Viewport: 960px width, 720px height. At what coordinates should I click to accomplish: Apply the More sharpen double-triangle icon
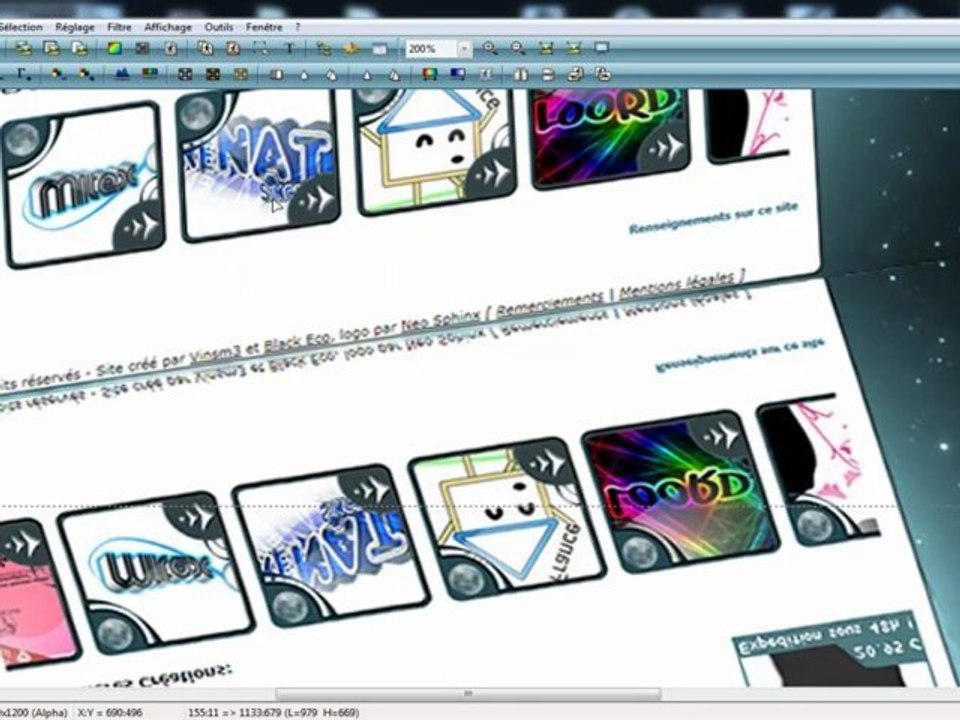coord(395,75)
